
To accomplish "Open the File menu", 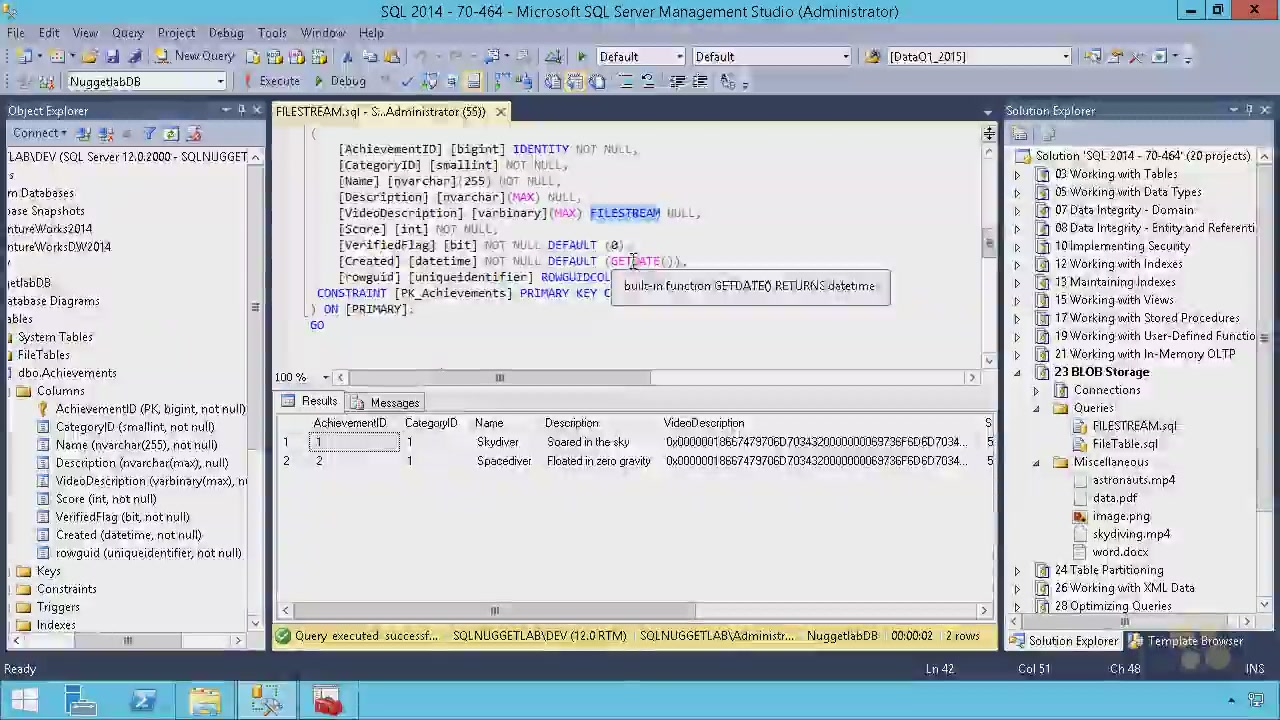I will point(16,33).
